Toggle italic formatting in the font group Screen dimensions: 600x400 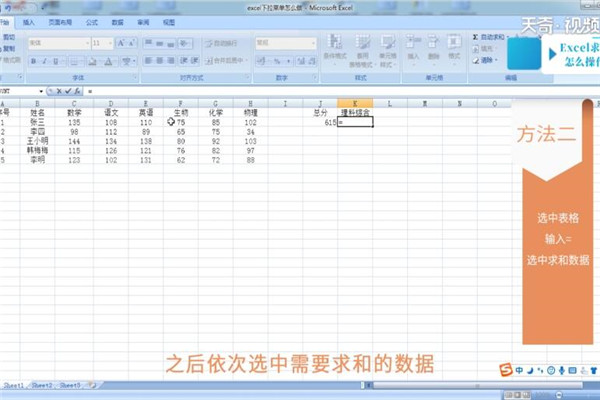tap(44, 61)
